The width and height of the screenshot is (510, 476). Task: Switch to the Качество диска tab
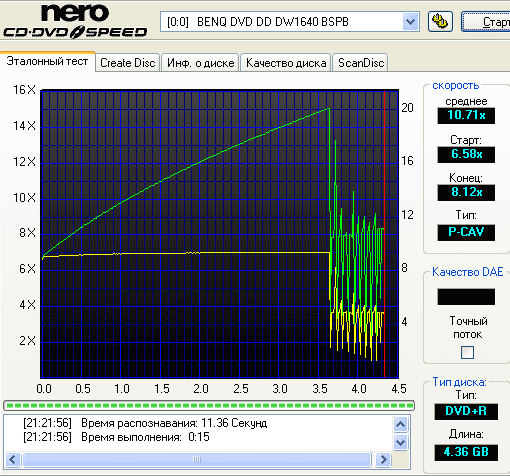pos(286,63)
